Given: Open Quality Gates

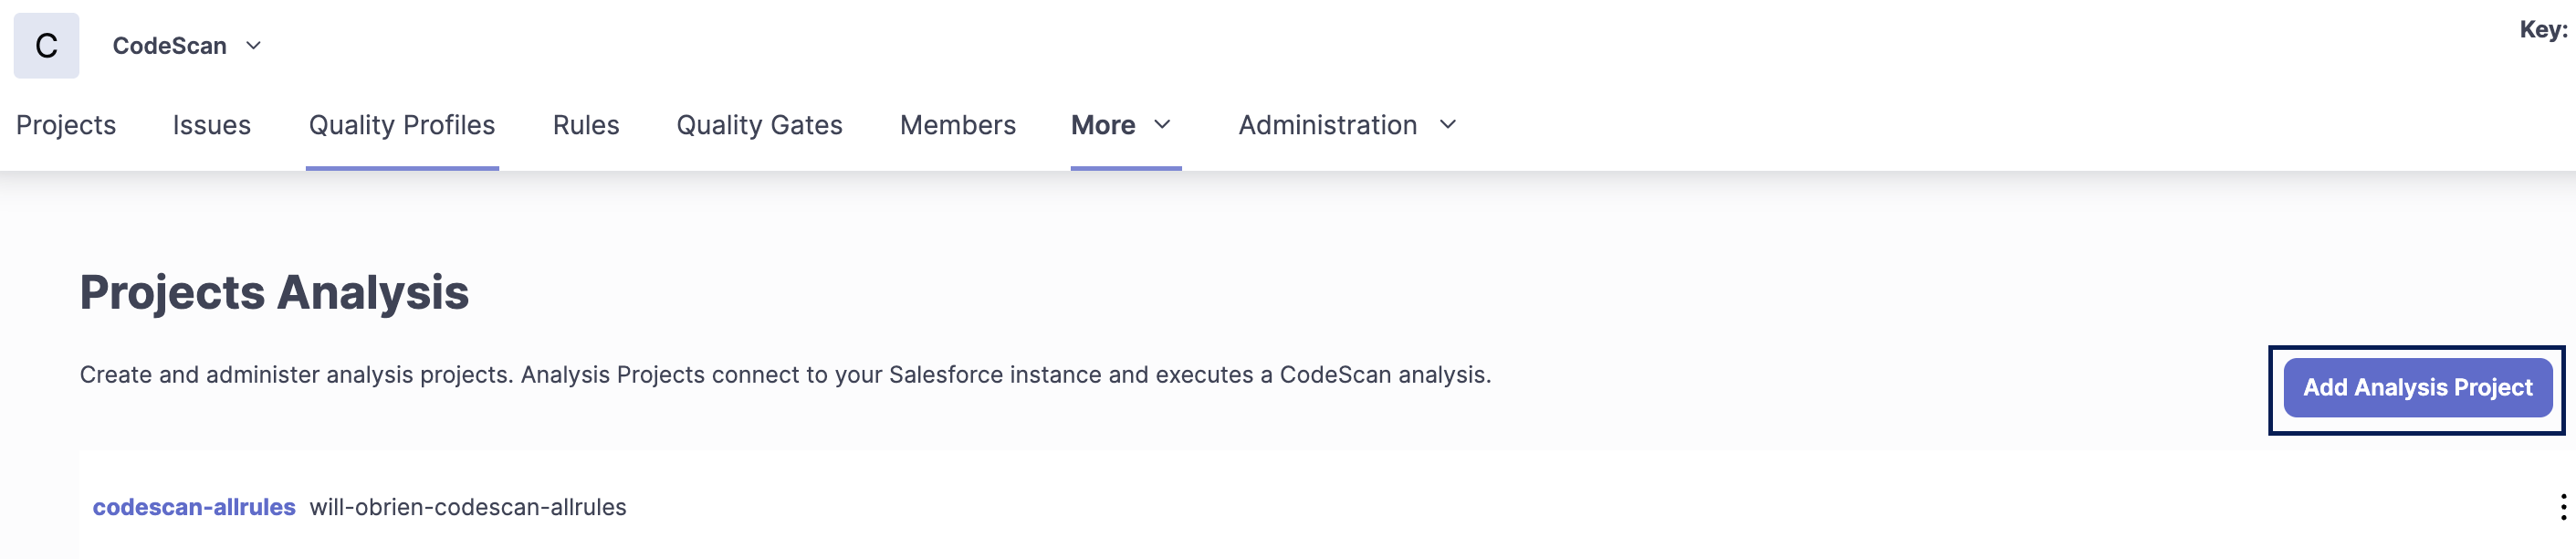Looking at the screenshot, I should (759, 125).
